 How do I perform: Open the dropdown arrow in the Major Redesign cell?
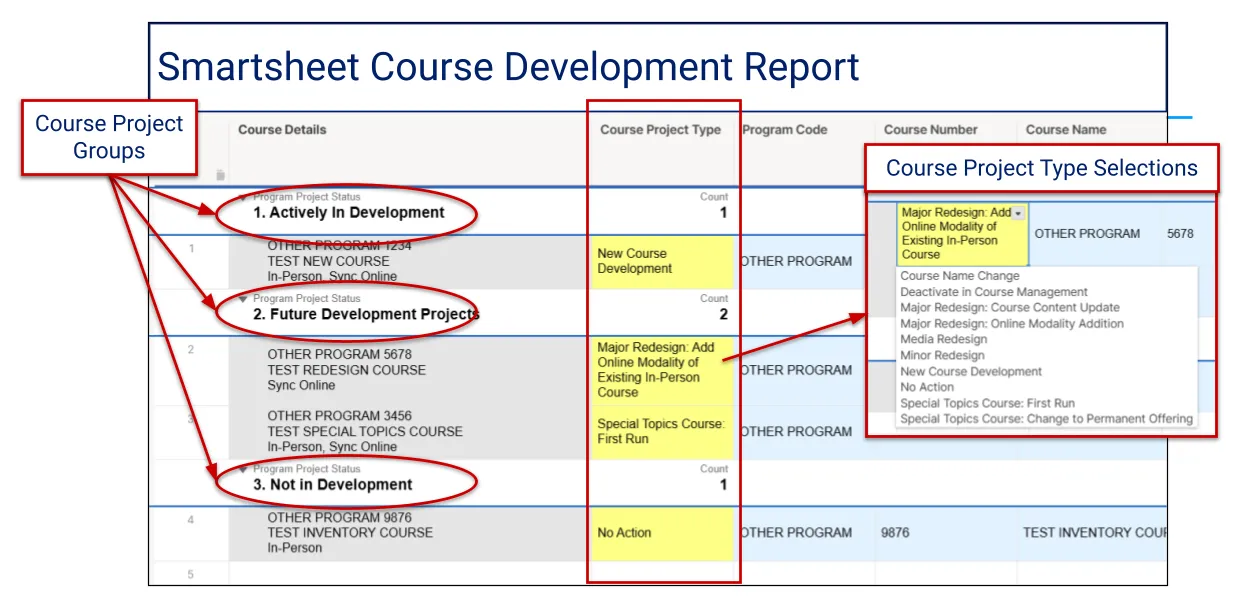tap(1018, 214)
